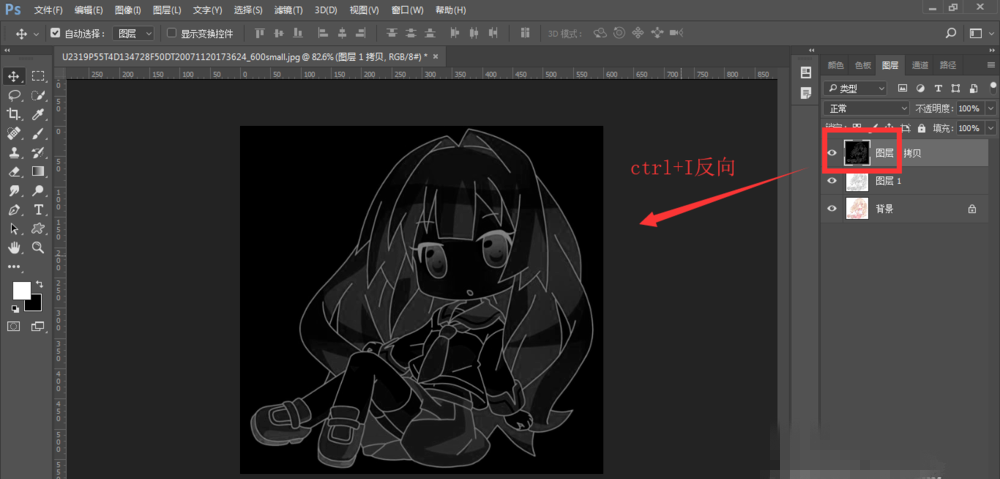Enable show transform controls (显示变换控件) checkbox
This screenshot has height=479, width=1000.
[x=171, y=33]
